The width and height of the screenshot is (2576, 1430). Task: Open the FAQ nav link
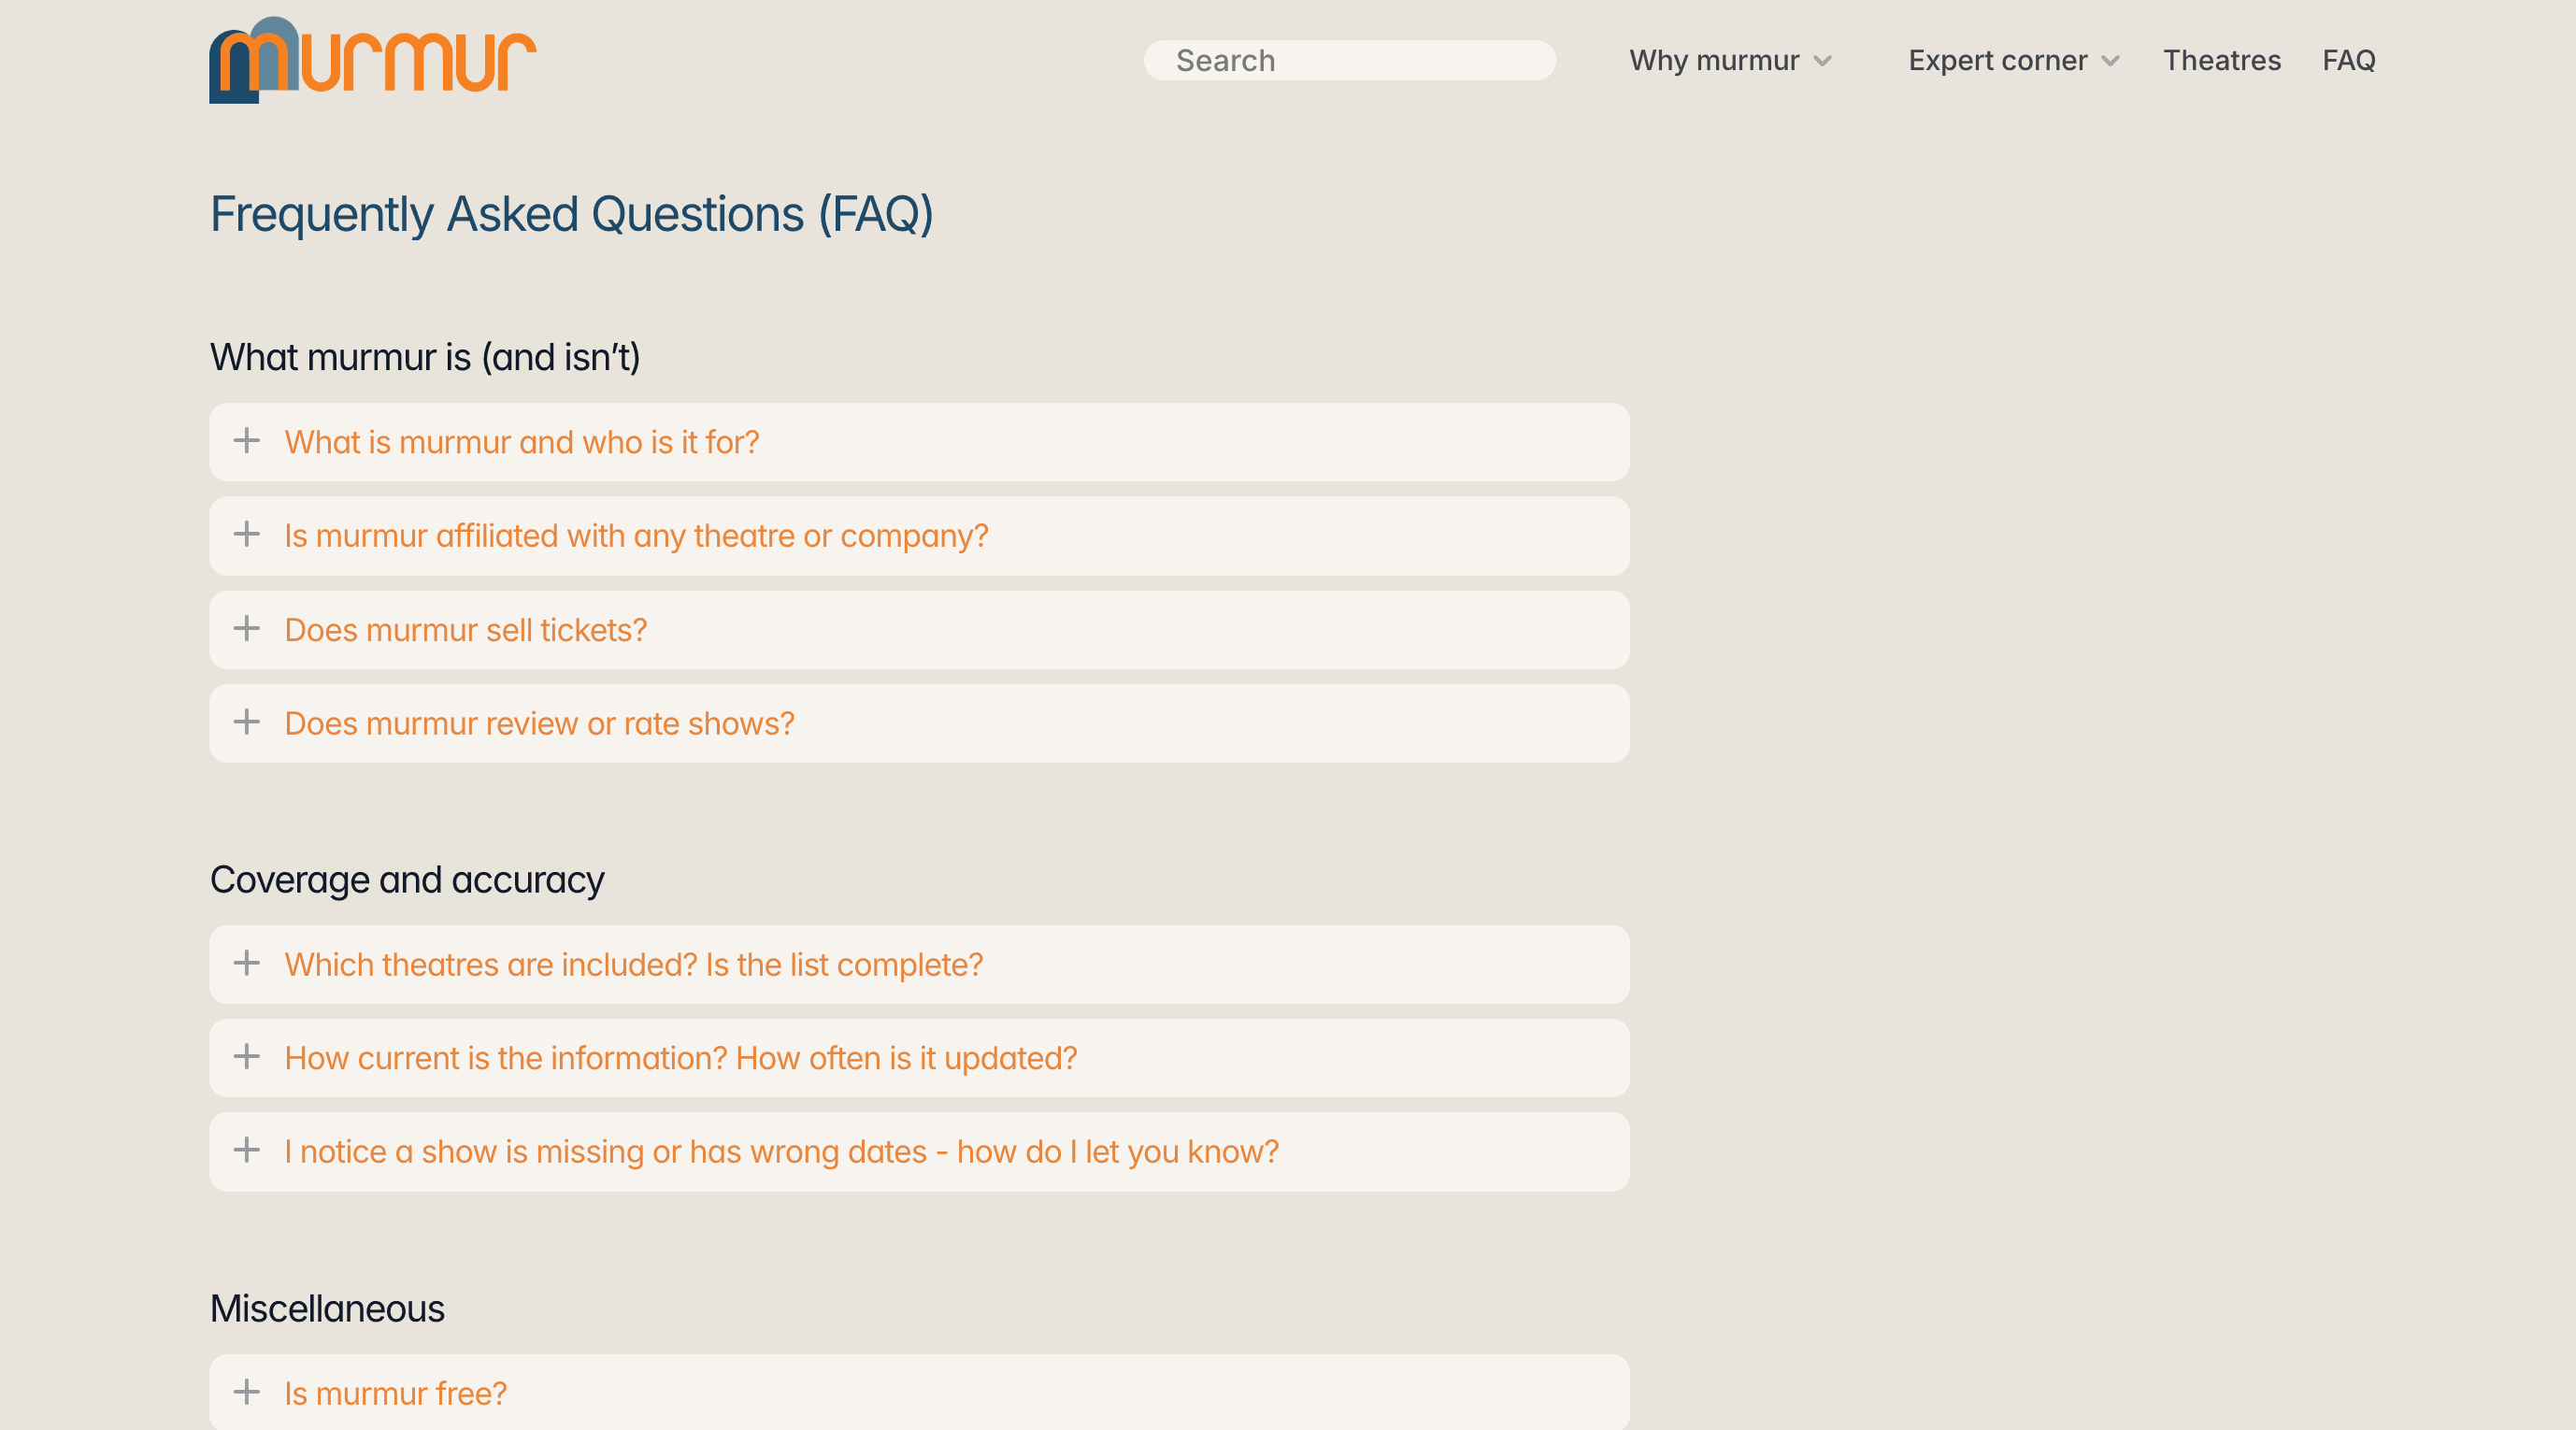point(2348,60)
